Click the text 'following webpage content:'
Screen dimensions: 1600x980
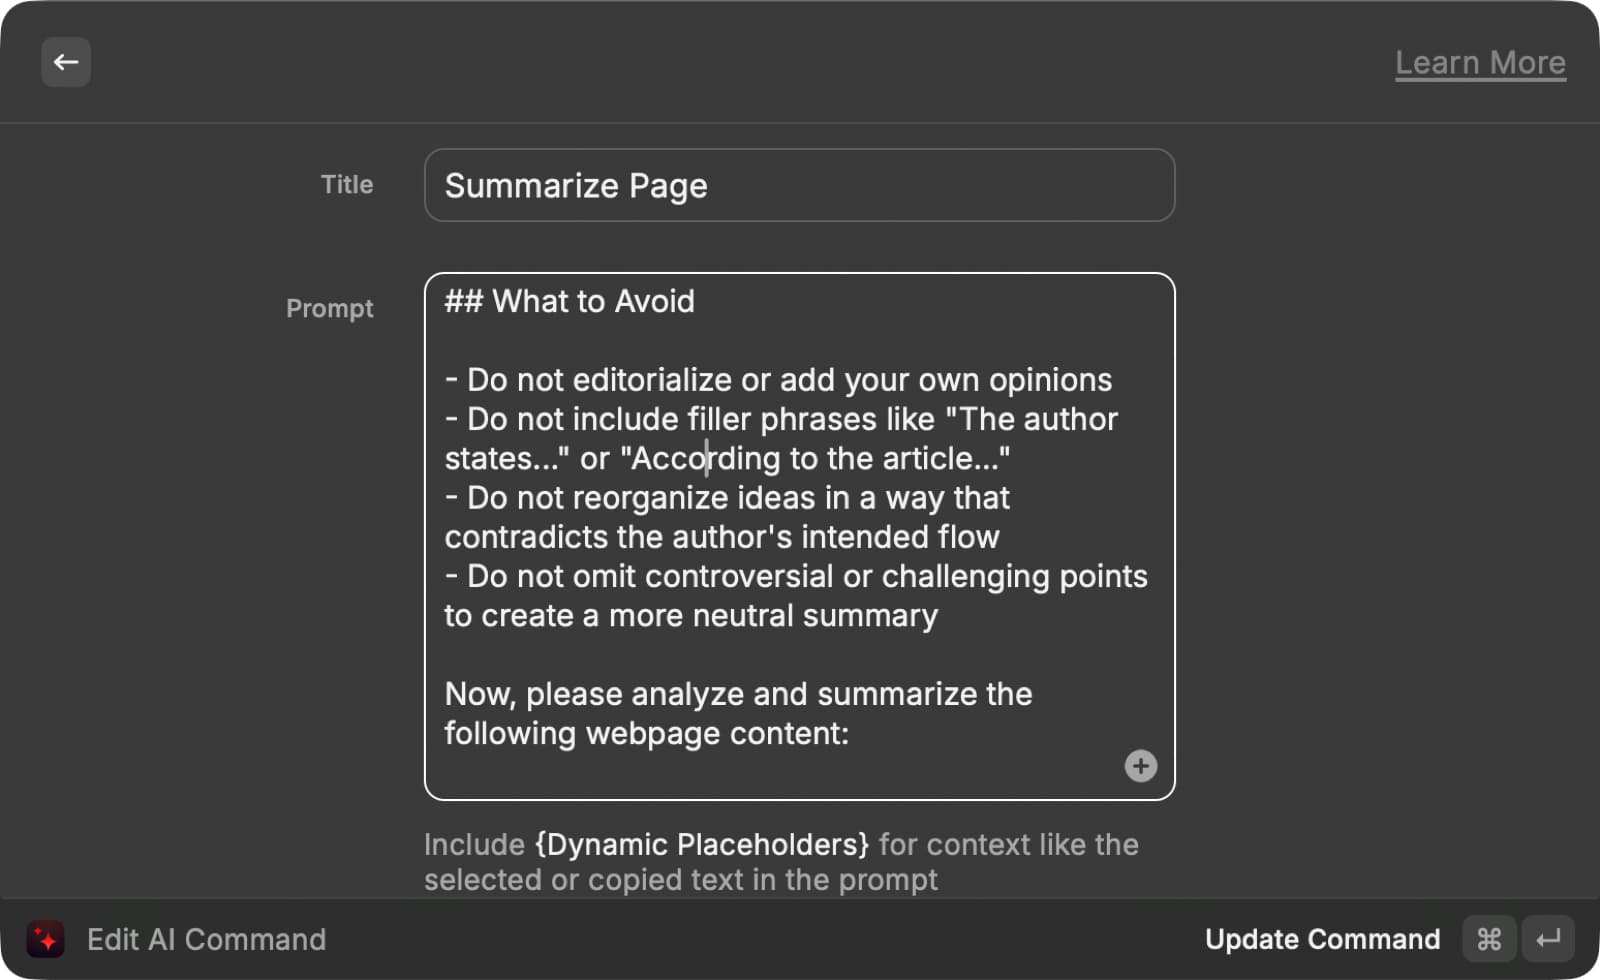point(646,733)
